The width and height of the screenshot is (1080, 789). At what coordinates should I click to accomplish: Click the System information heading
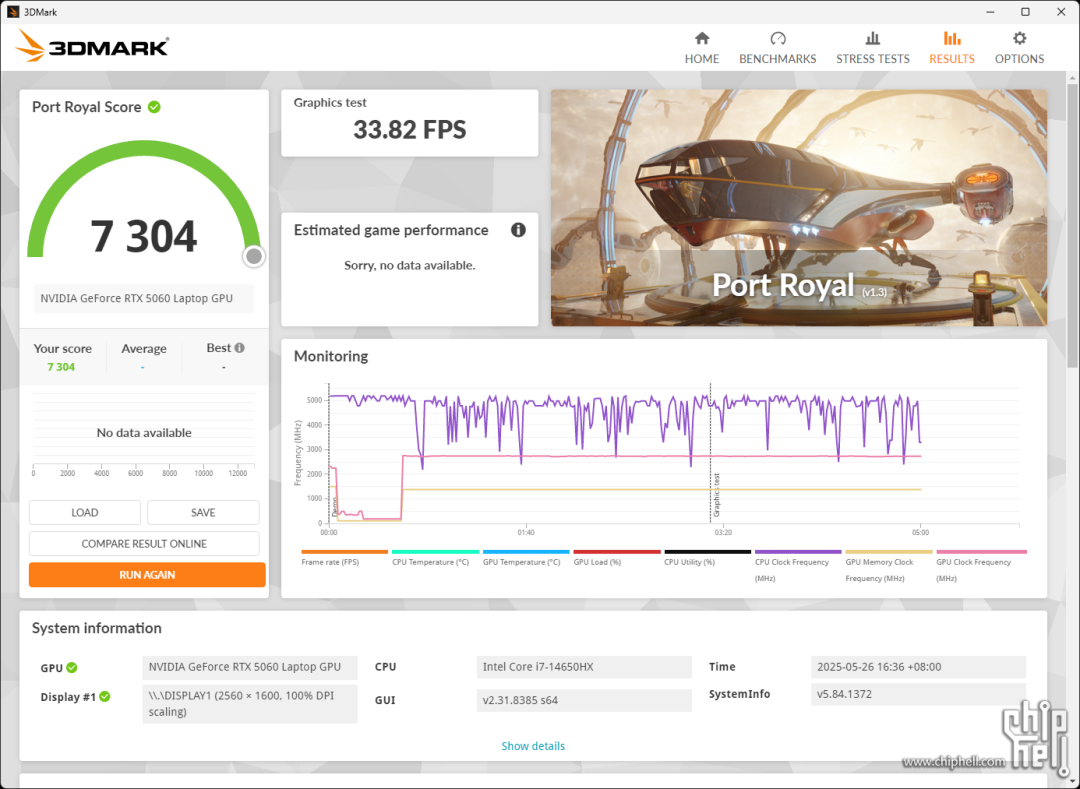96,628
